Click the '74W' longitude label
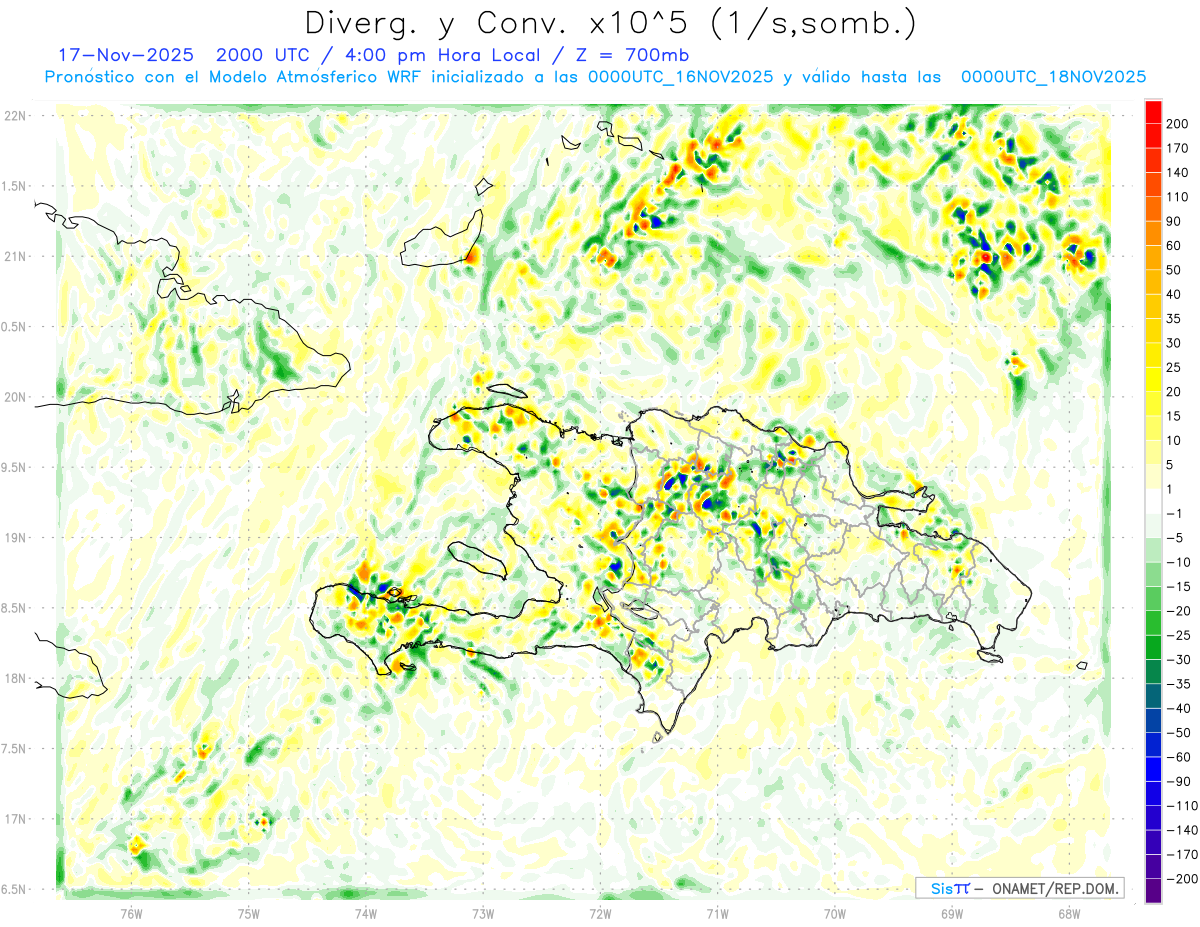 365,913
